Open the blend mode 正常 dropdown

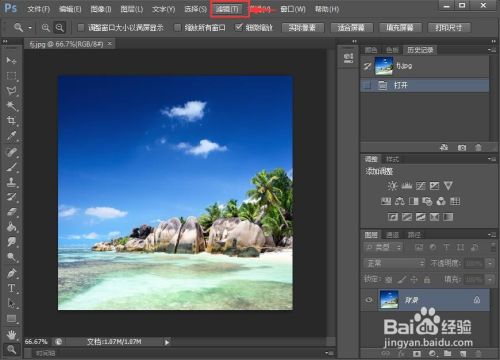[395, 263]
